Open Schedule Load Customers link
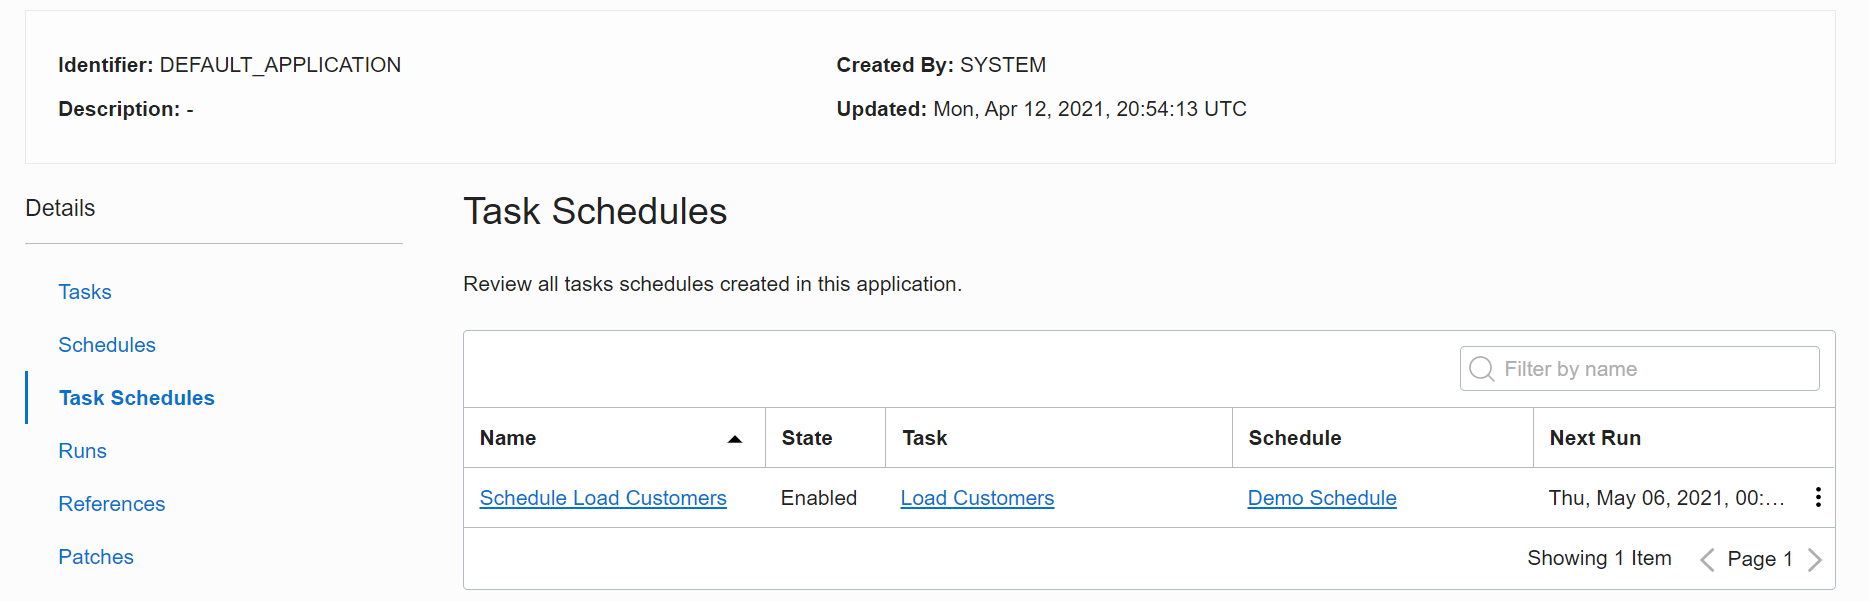Viewport: 1869px width, 601px height. pyautogui.click(x=603, y=498)
